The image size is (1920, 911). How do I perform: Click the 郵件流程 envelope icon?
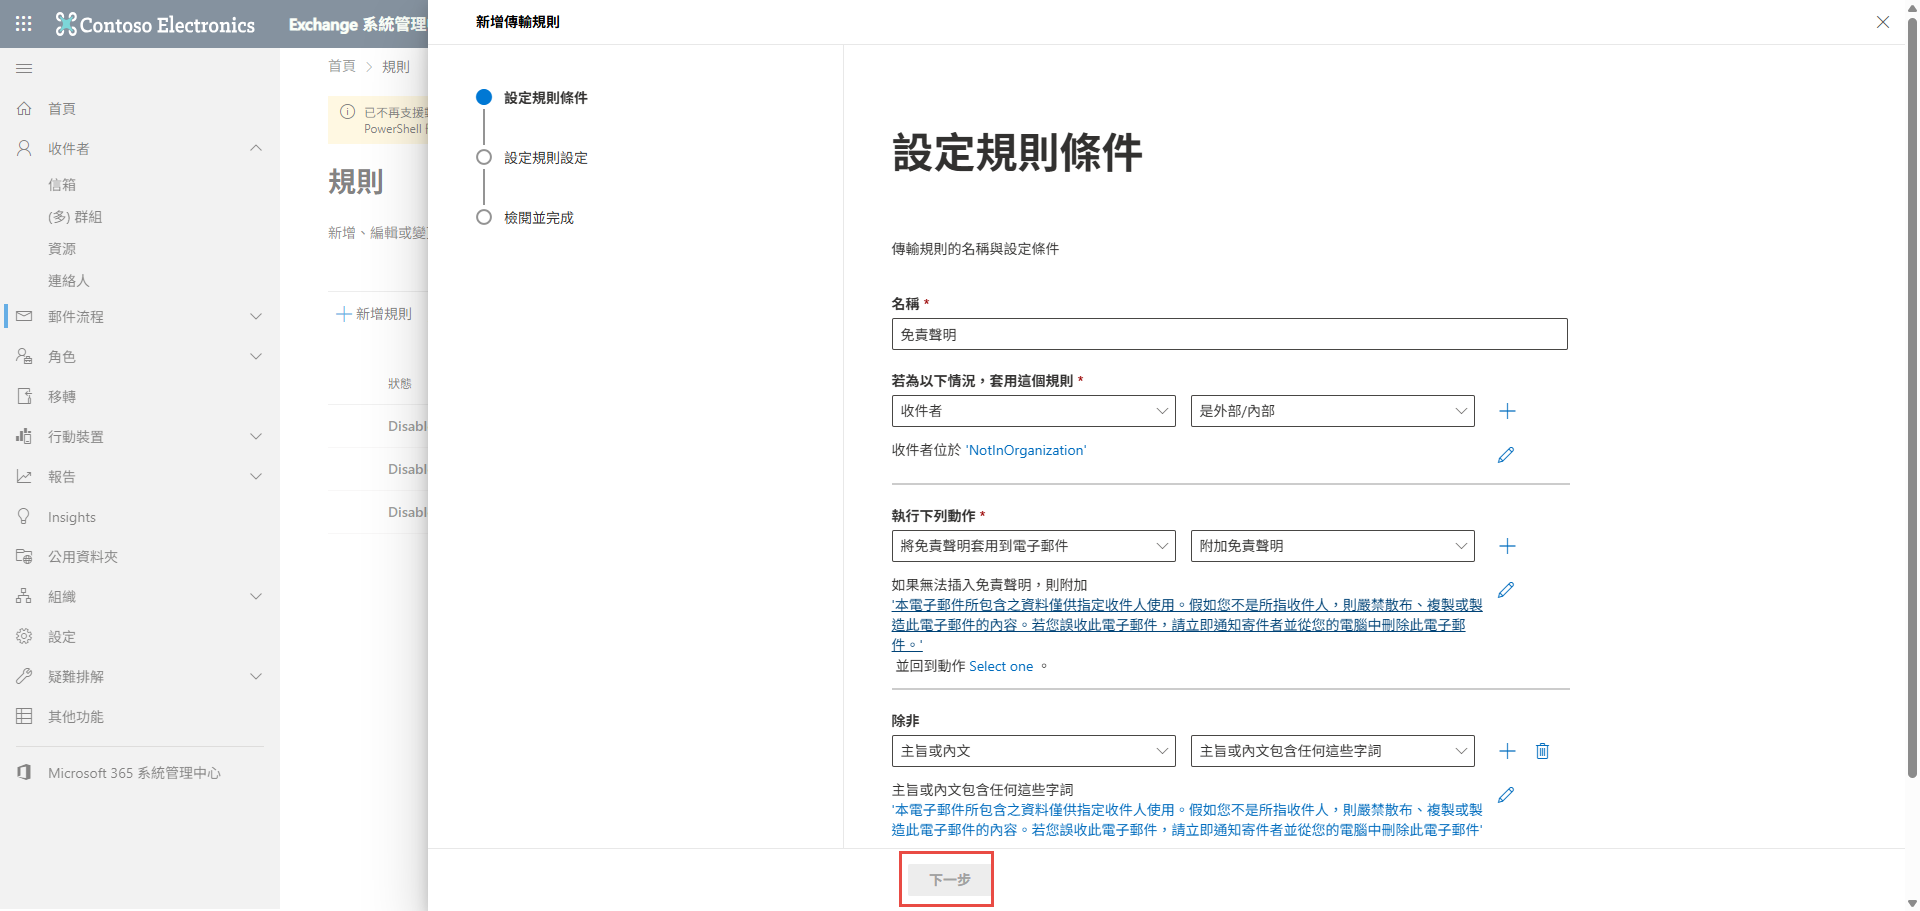click(24, 316)
